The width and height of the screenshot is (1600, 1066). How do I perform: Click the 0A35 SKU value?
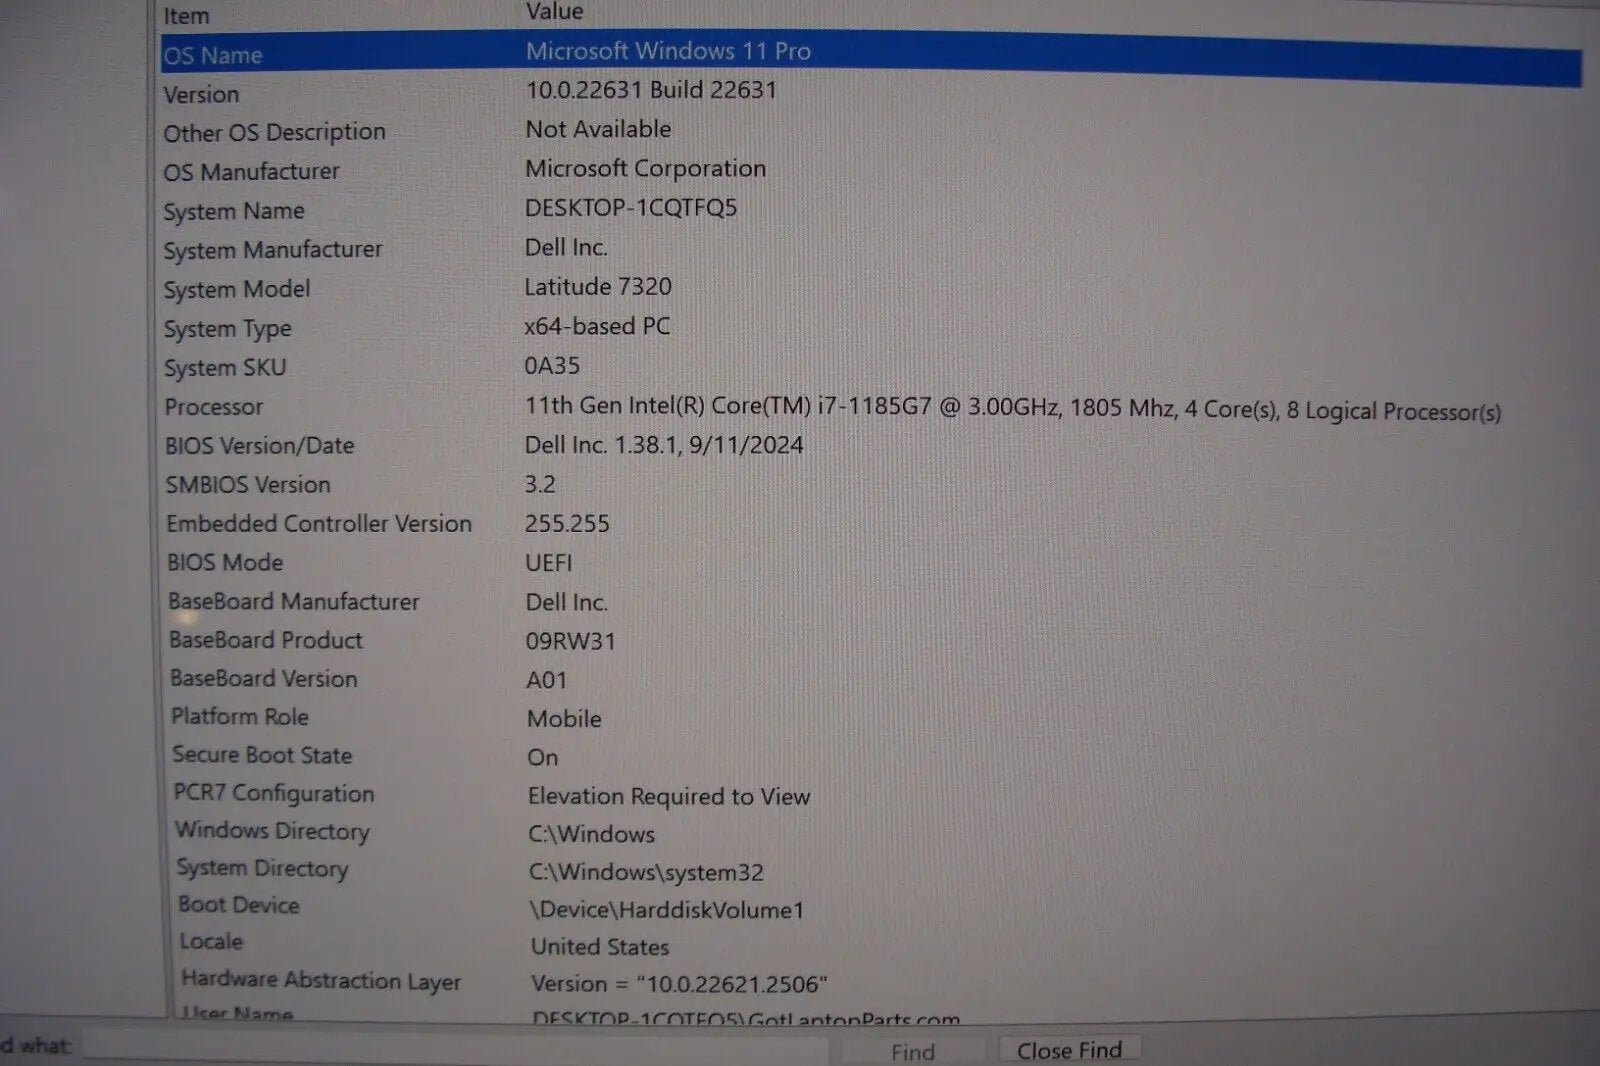(552, 366)
